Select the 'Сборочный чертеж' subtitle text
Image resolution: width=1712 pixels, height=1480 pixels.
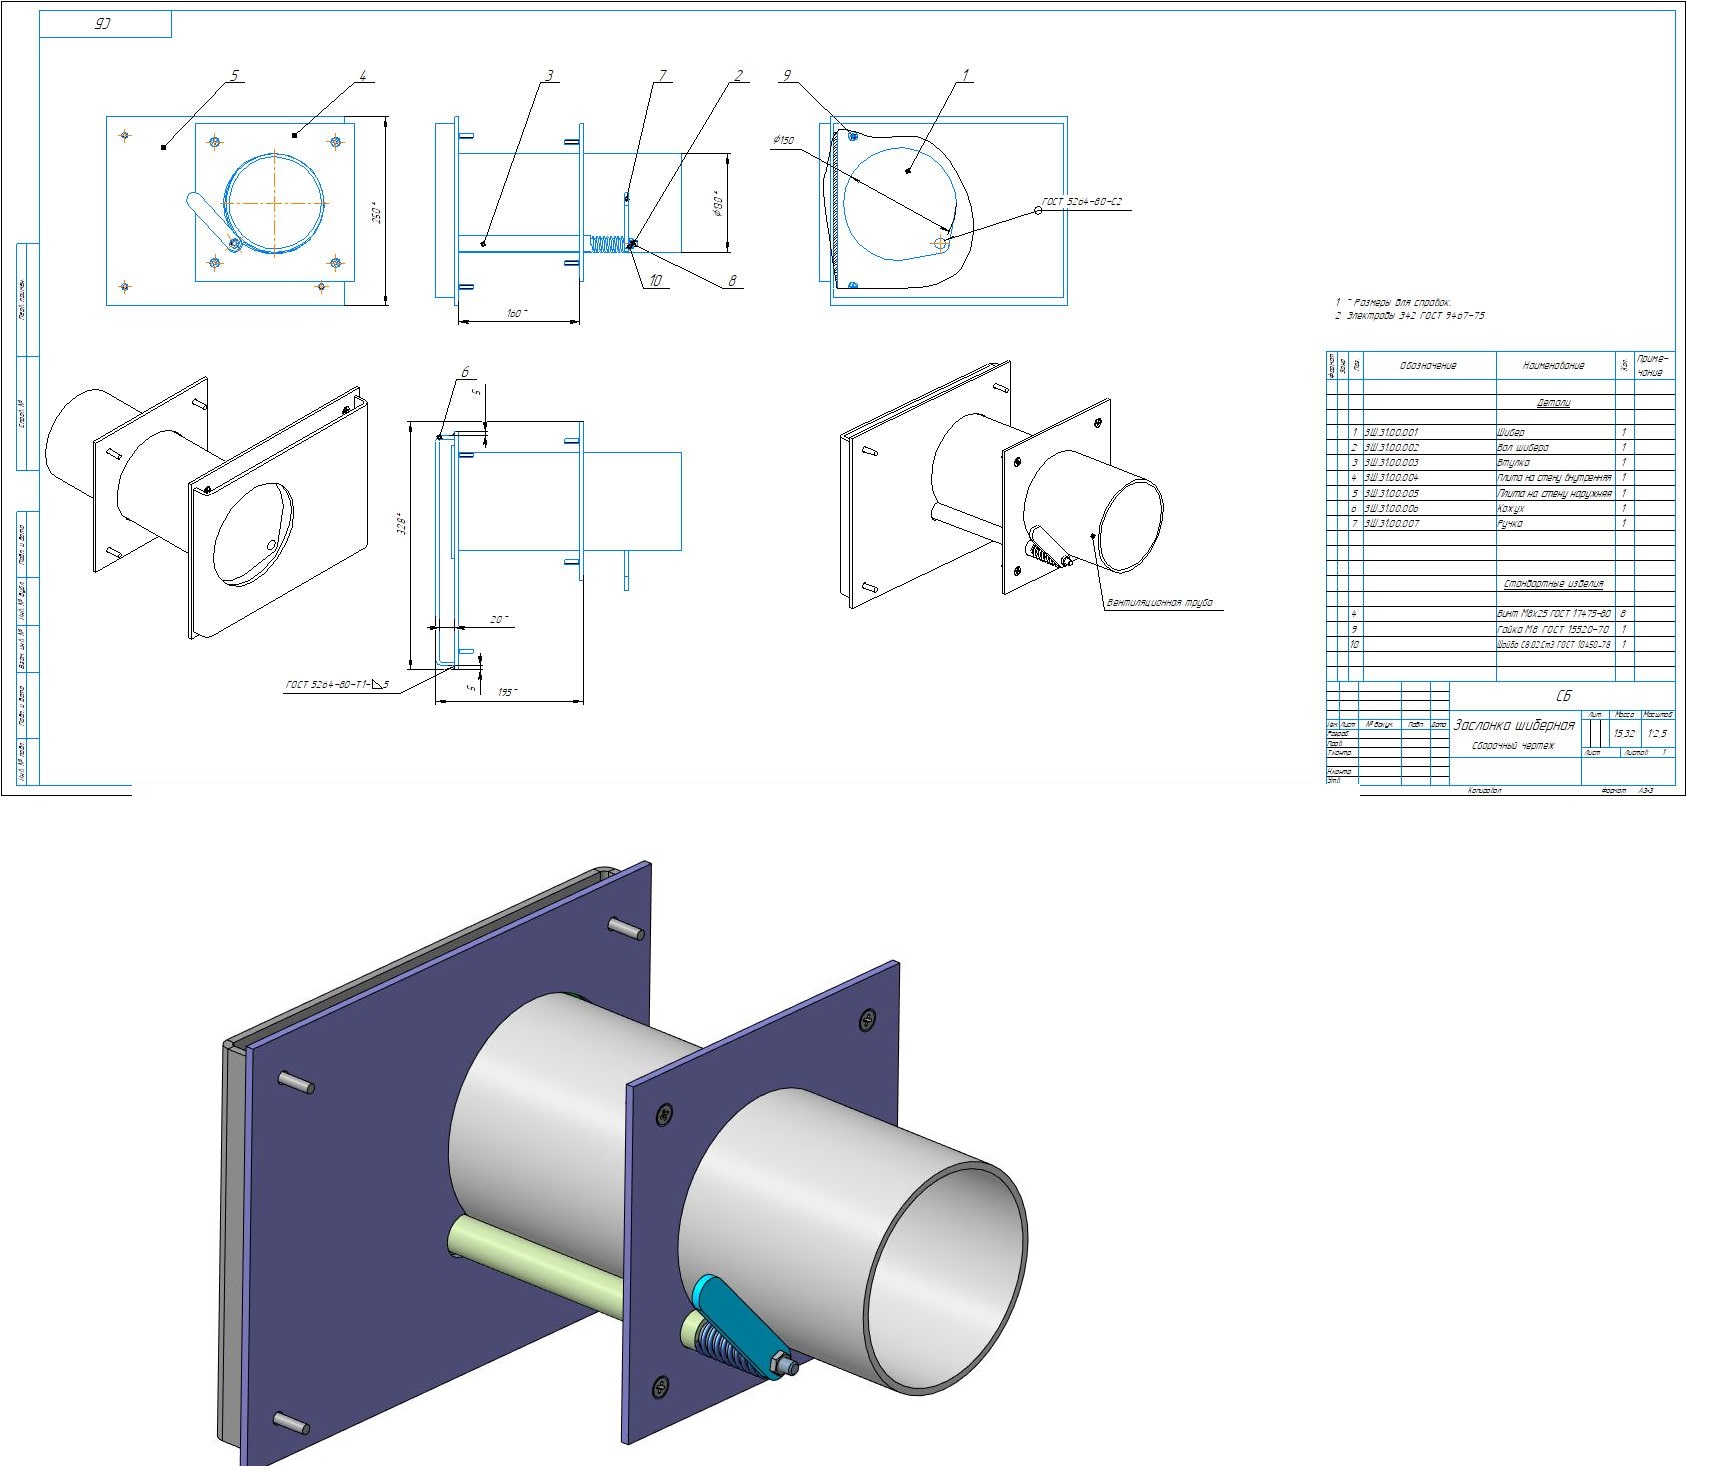click(x=1513, y=746)
